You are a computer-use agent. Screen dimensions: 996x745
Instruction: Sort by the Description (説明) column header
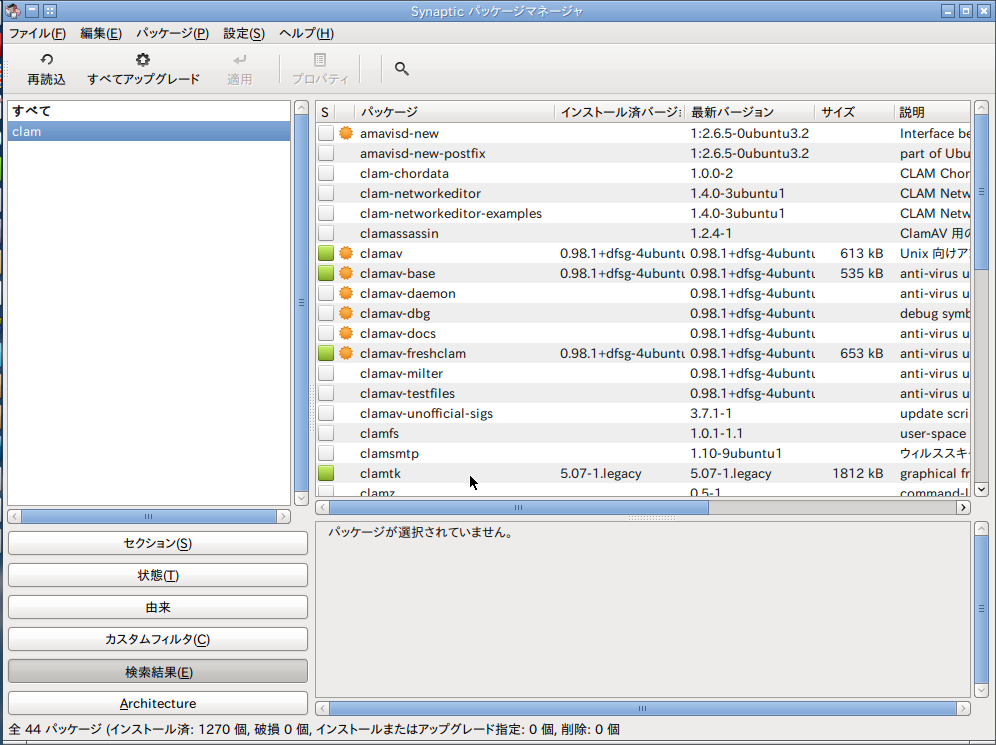(931, 112)
